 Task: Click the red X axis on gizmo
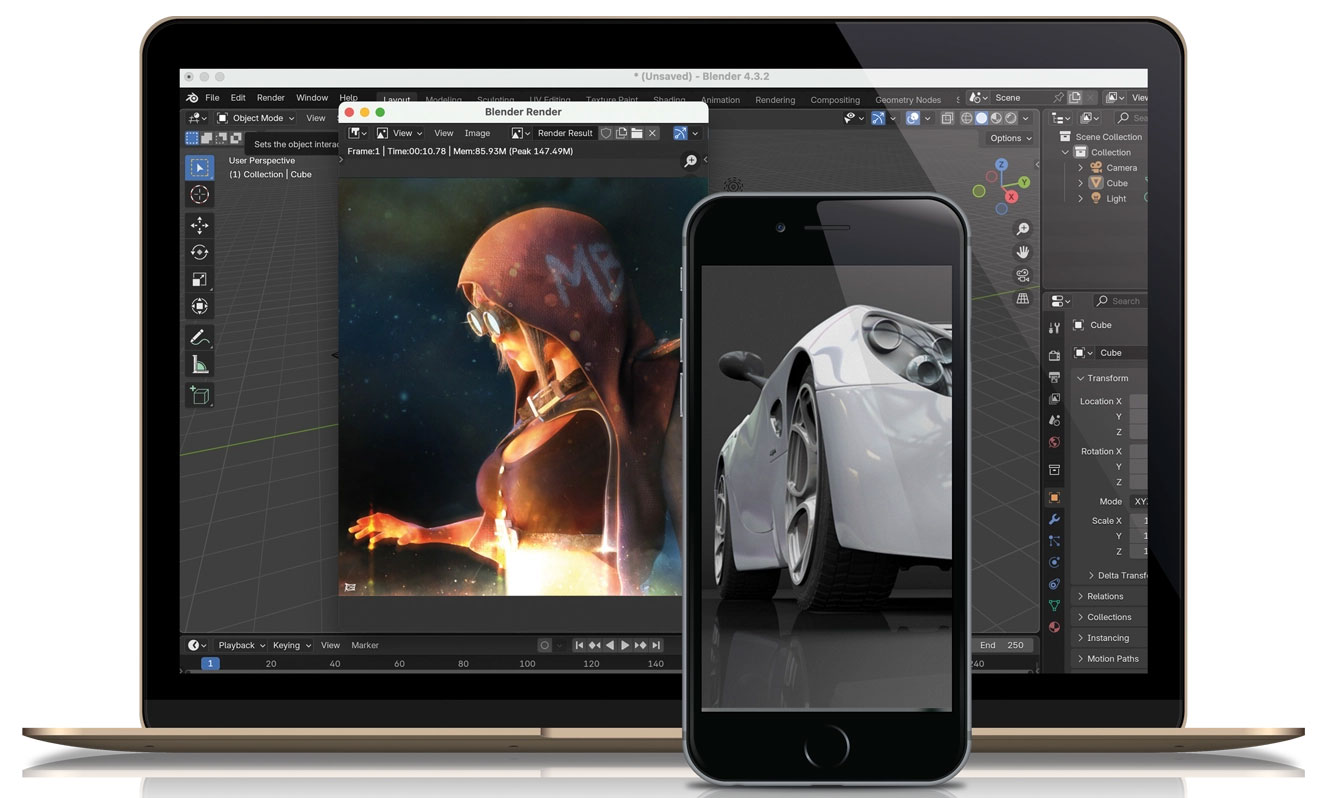[1011, 198]
